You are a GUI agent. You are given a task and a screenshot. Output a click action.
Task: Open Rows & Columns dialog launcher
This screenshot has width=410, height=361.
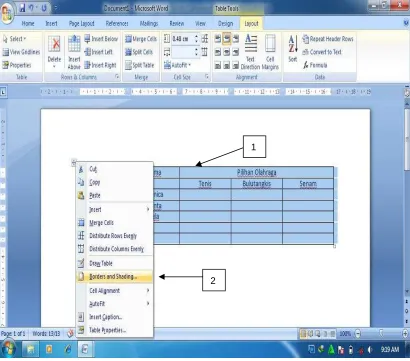click(x=117, y=77)
